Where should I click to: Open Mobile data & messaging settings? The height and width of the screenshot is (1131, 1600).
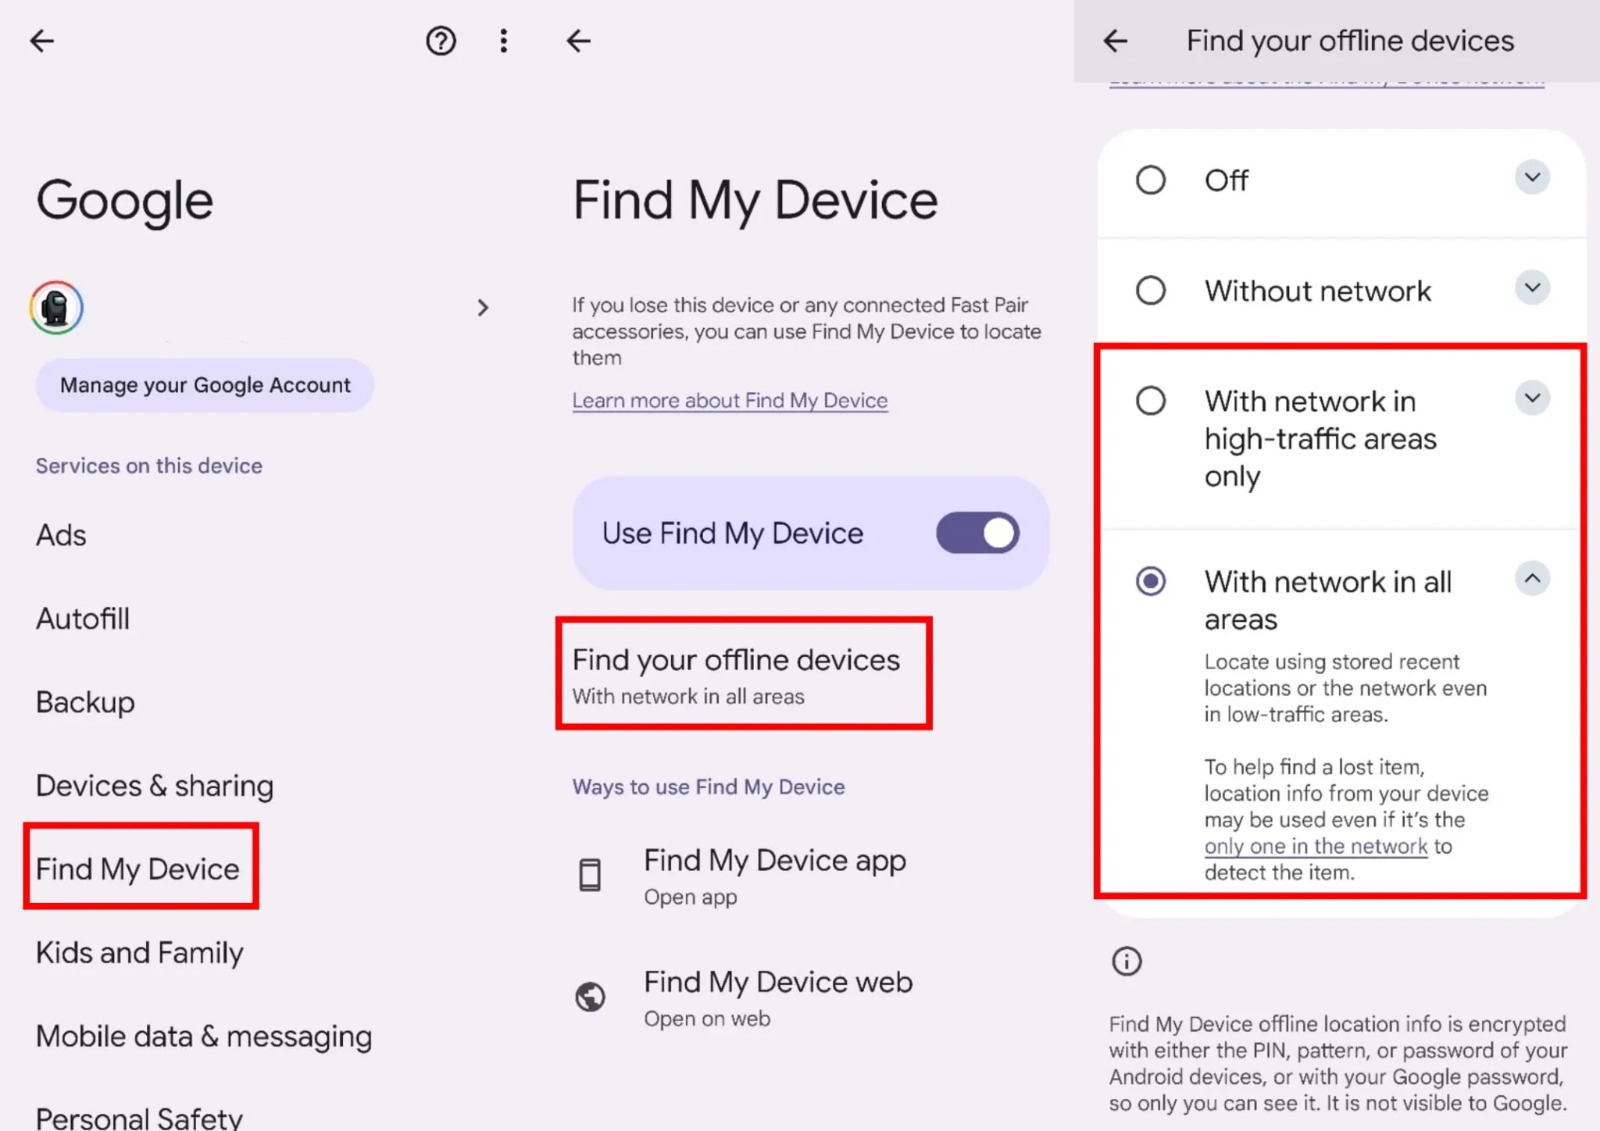tap(204, 1037)
